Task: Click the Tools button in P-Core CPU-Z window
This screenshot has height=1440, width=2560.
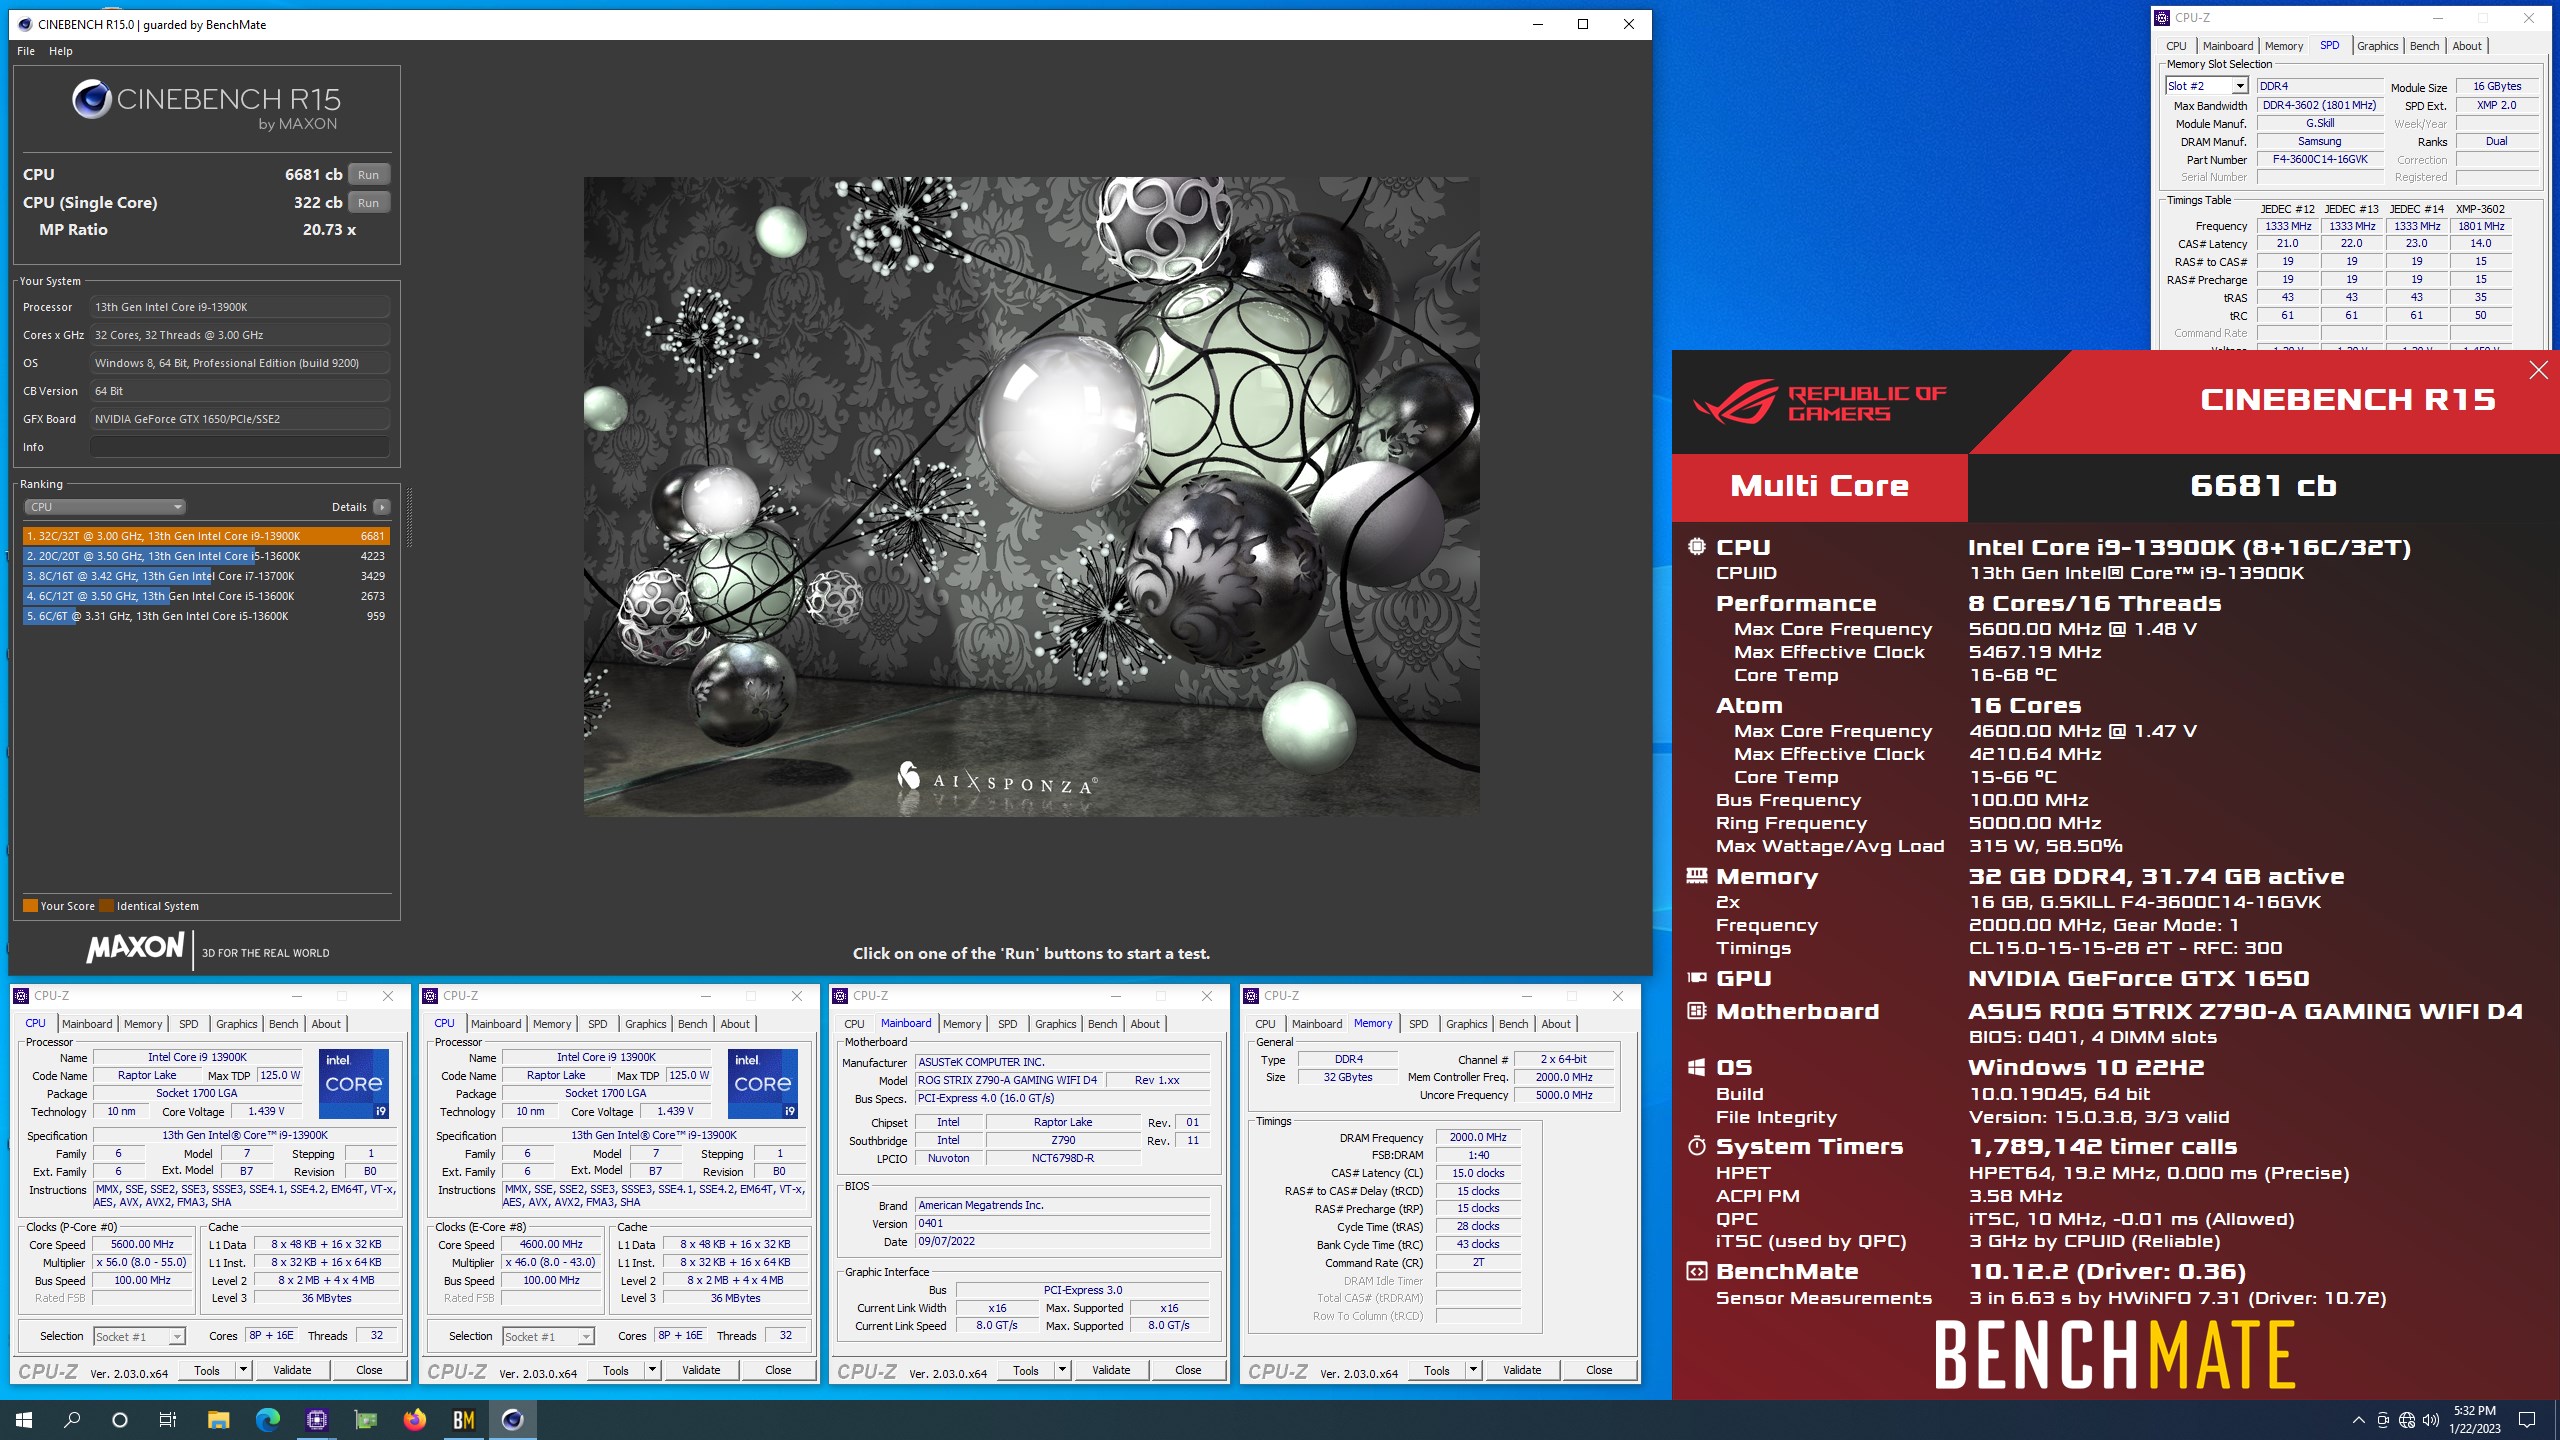Action: click(x=207, y=1370)
